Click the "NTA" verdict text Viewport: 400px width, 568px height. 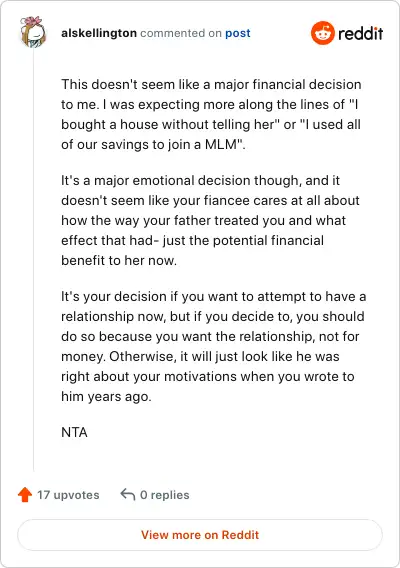tap(74, 432)
